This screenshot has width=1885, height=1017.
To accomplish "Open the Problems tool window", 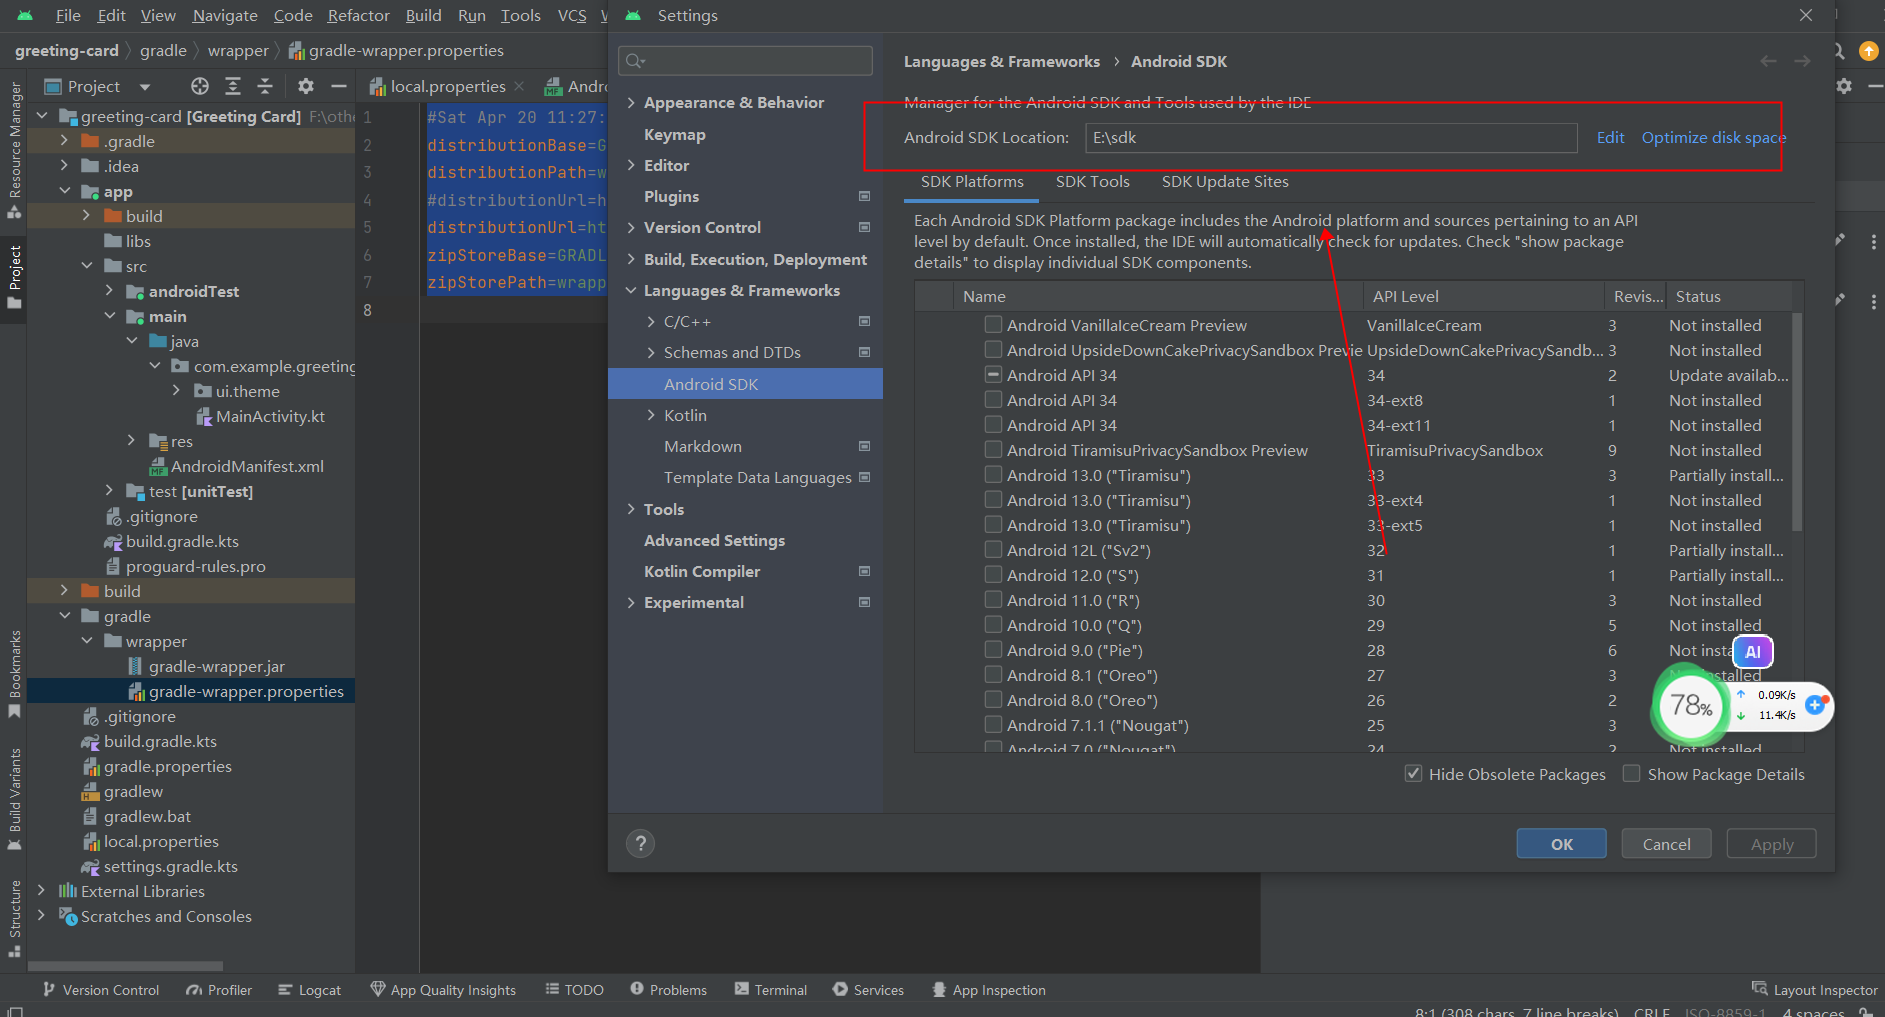I will (x=669, y=990).
